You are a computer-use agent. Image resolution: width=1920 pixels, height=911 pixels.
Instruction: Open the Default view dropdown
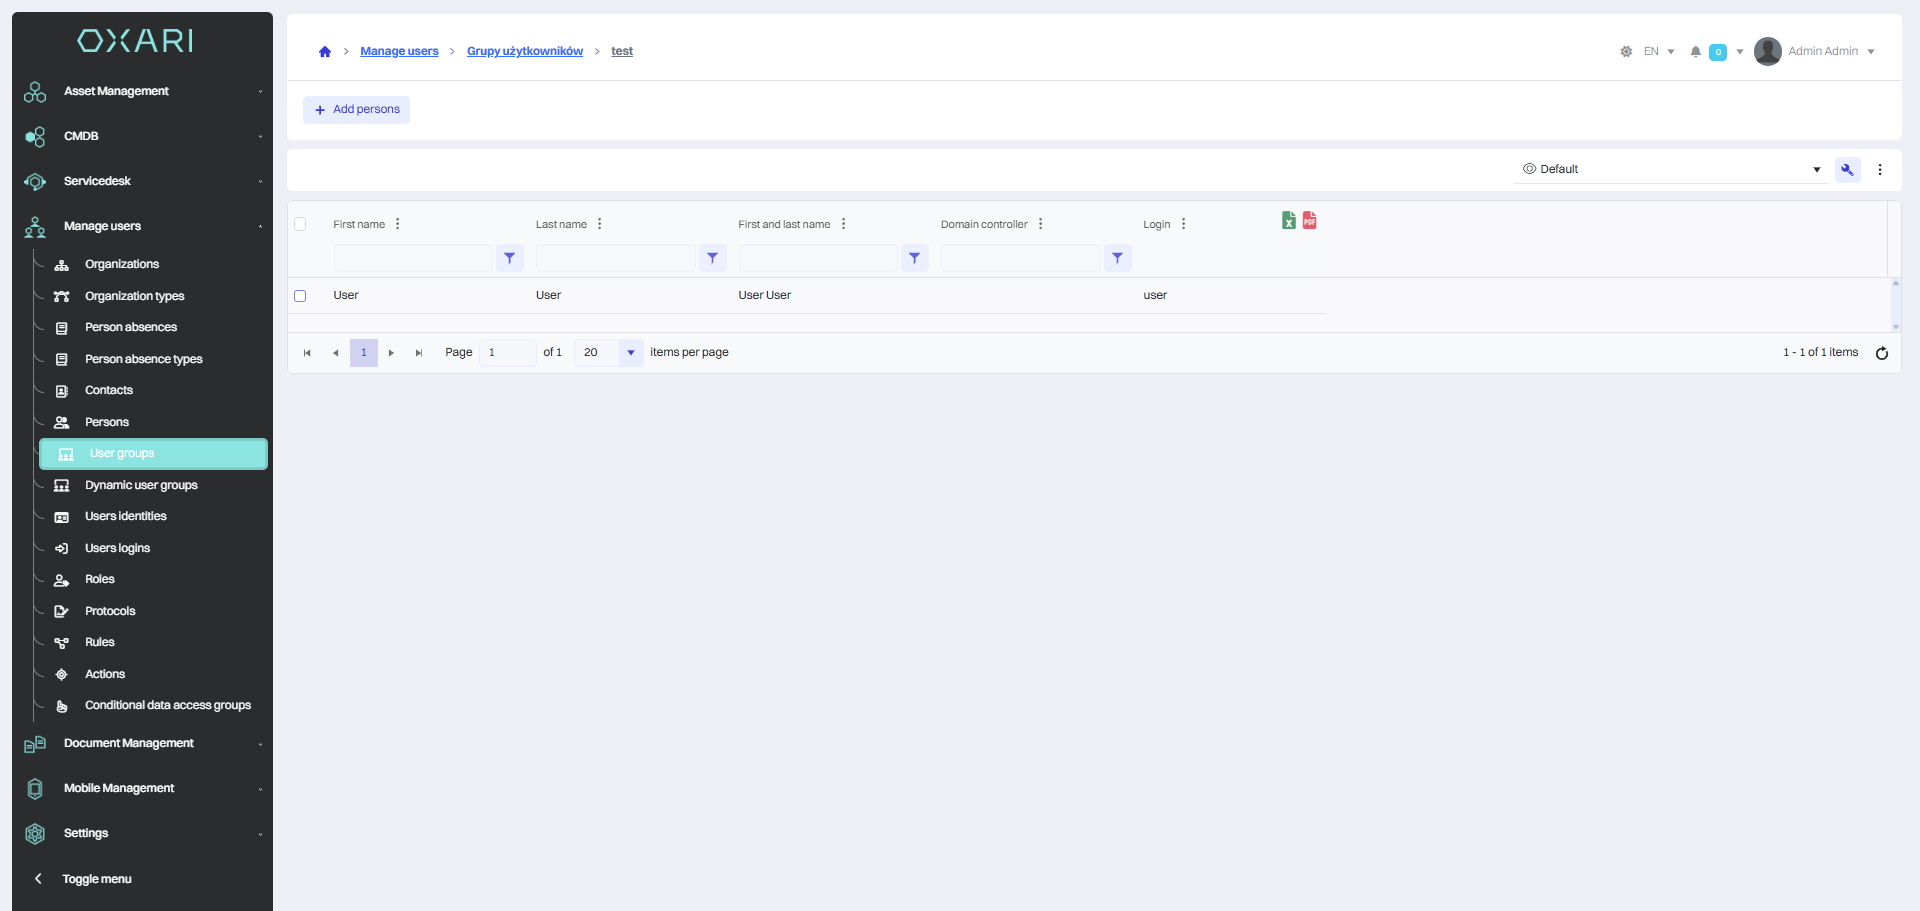1670,170
